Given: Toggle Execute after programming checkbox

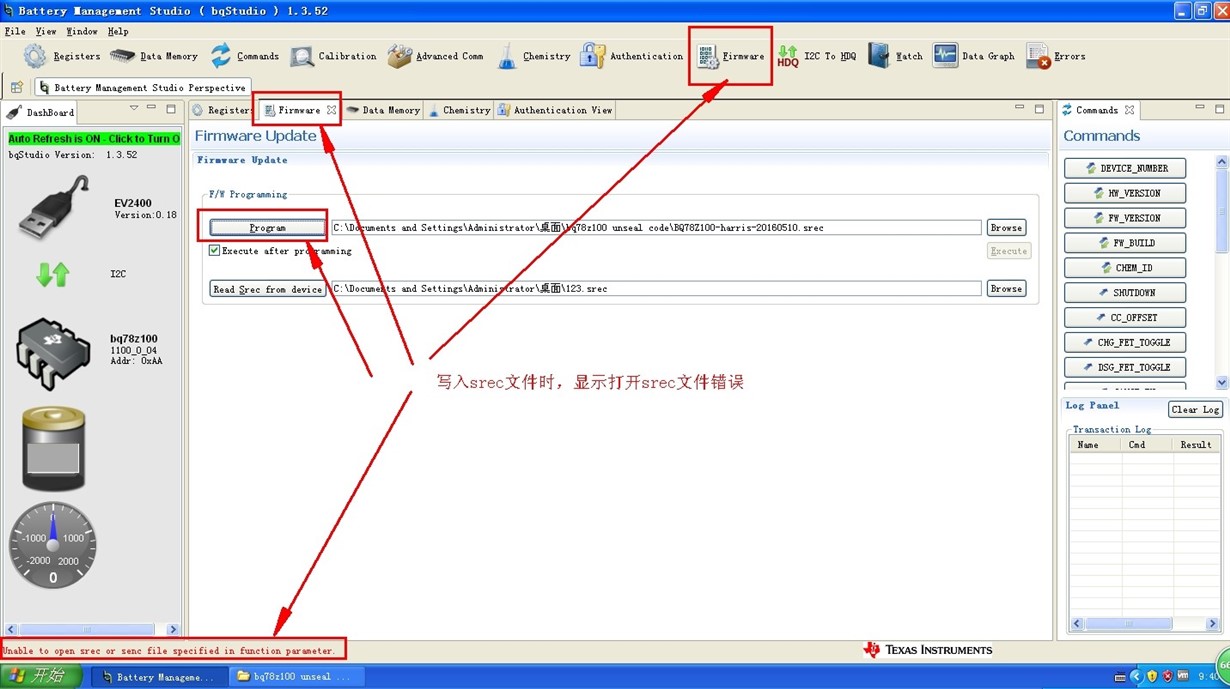Looking at the screenshot, I should [214, 251].
